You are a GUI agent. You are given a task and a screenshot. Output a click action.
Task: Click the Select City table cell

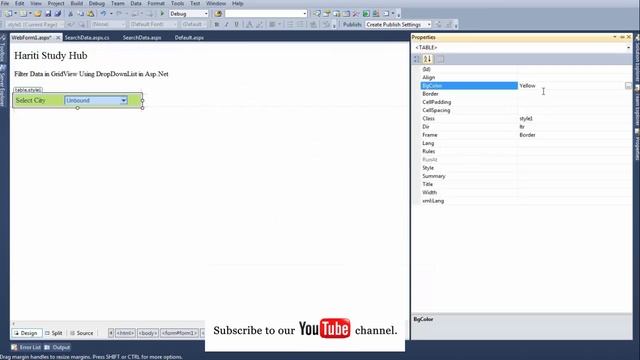coord(30,100)
